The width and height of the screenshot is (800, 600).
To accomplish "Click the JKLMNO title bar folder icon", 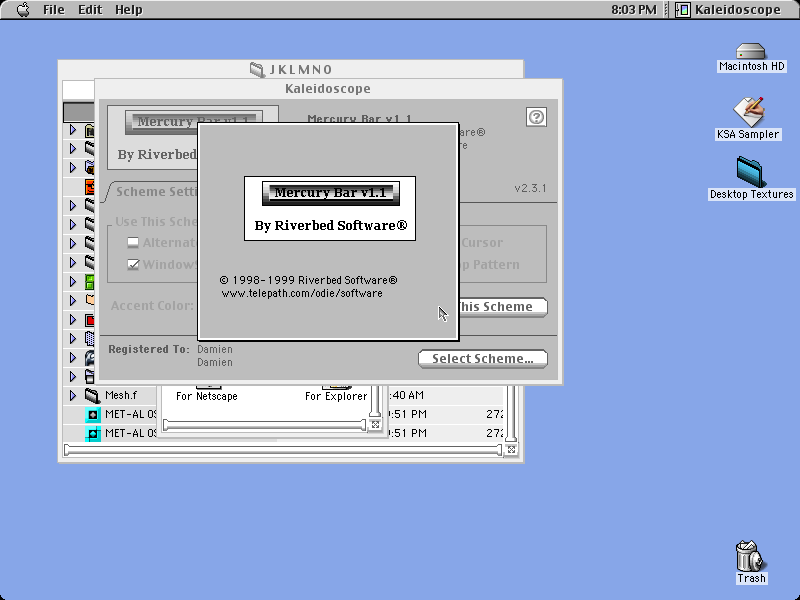I will tap(257, 69).
